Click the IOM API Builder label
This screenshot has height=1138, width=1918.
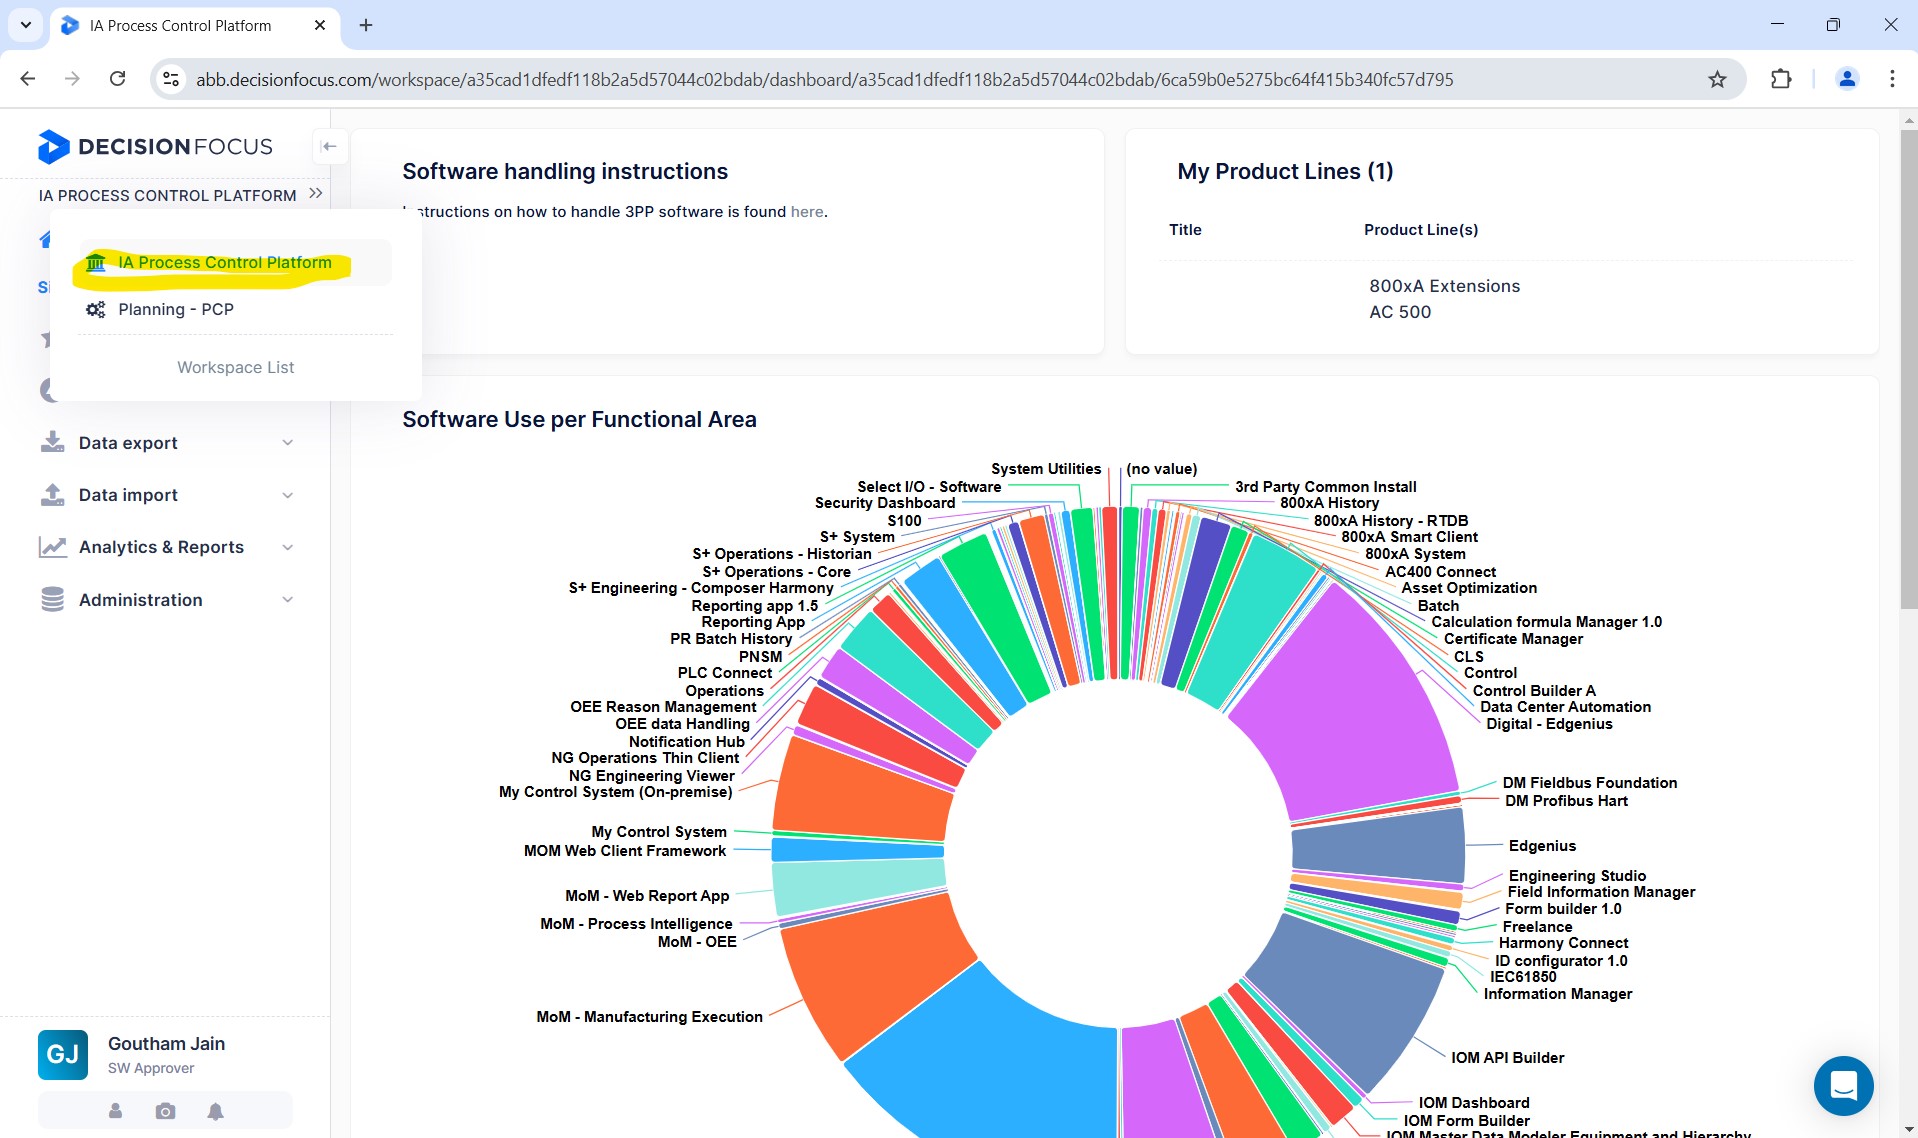(x=1507, y=1058)
